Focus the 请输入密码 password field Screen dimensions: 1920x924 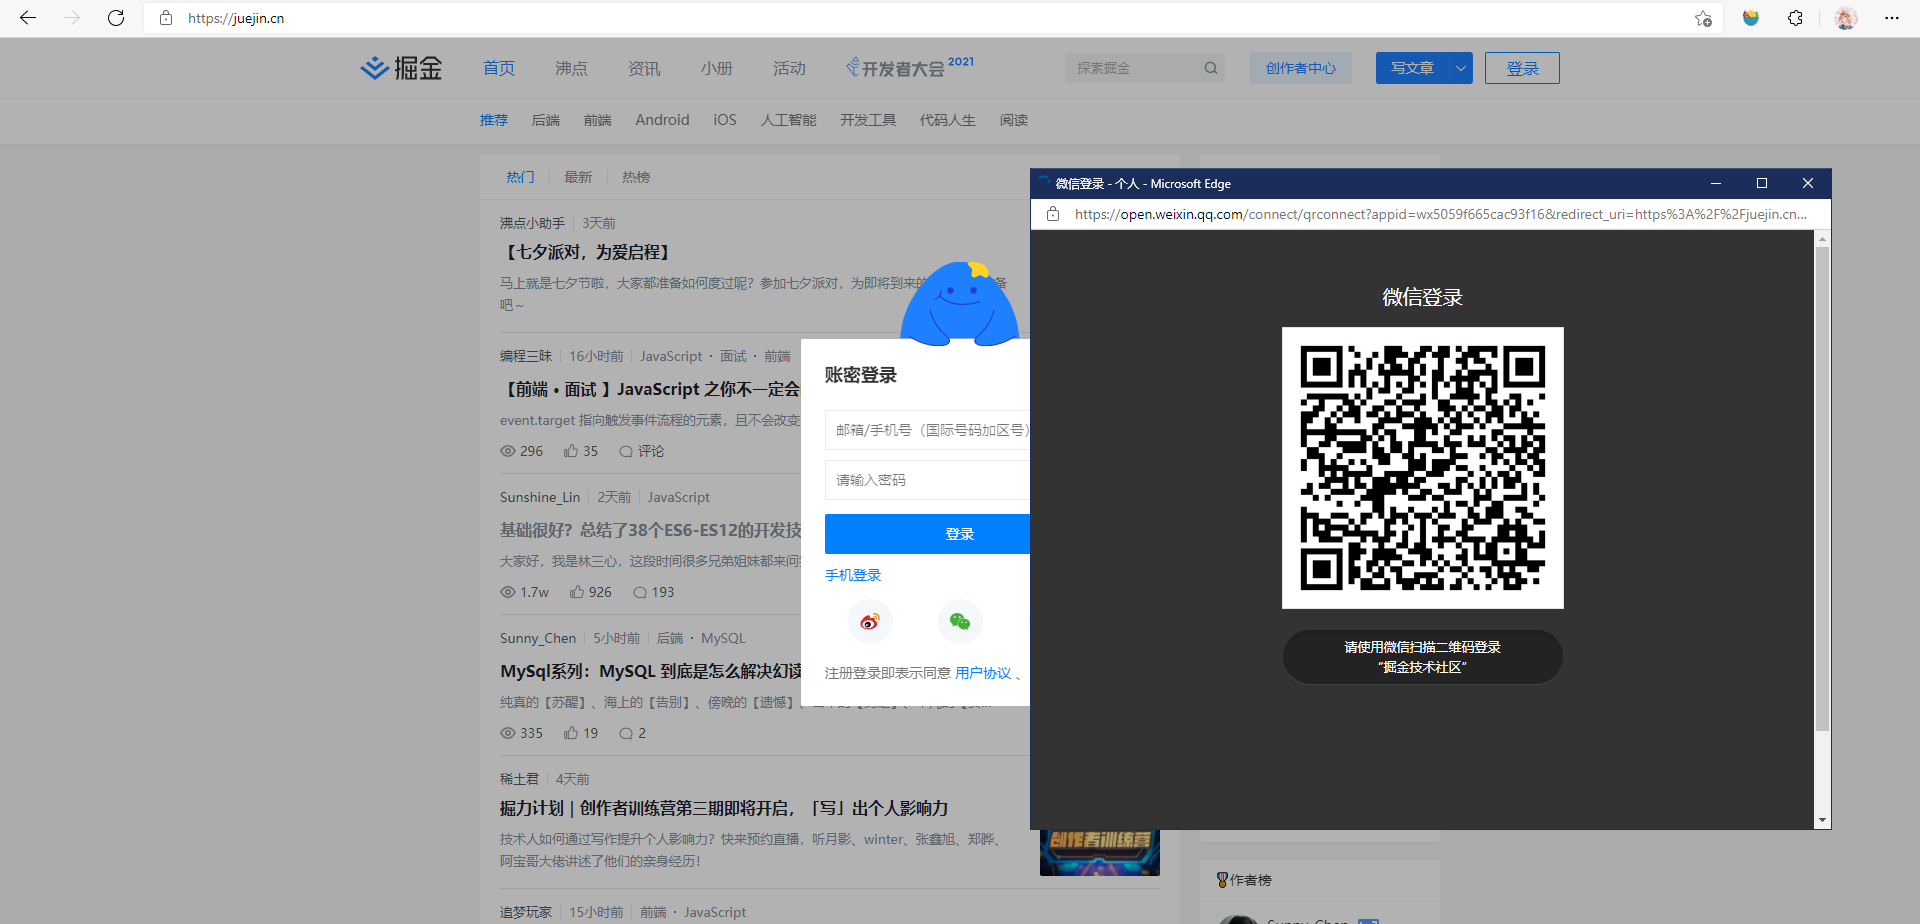click(927, 480)
